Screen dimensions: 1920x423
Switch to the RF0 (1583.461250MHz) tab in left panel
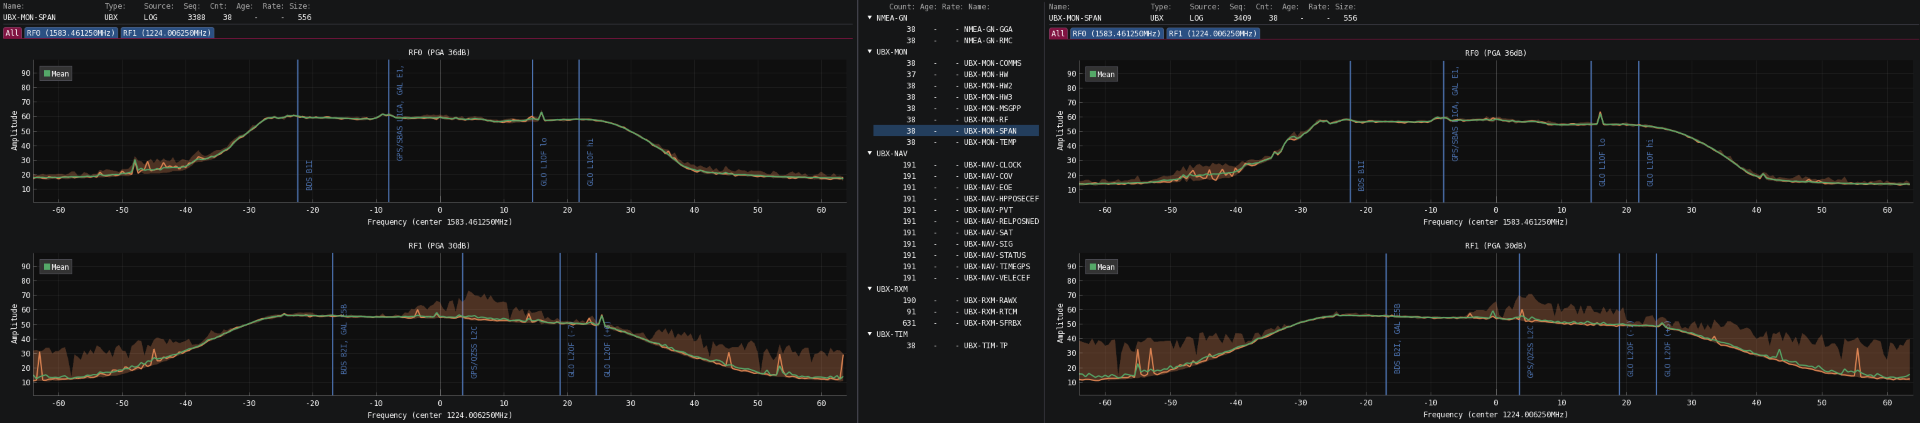pyautogui.click(x=70, y=33)
